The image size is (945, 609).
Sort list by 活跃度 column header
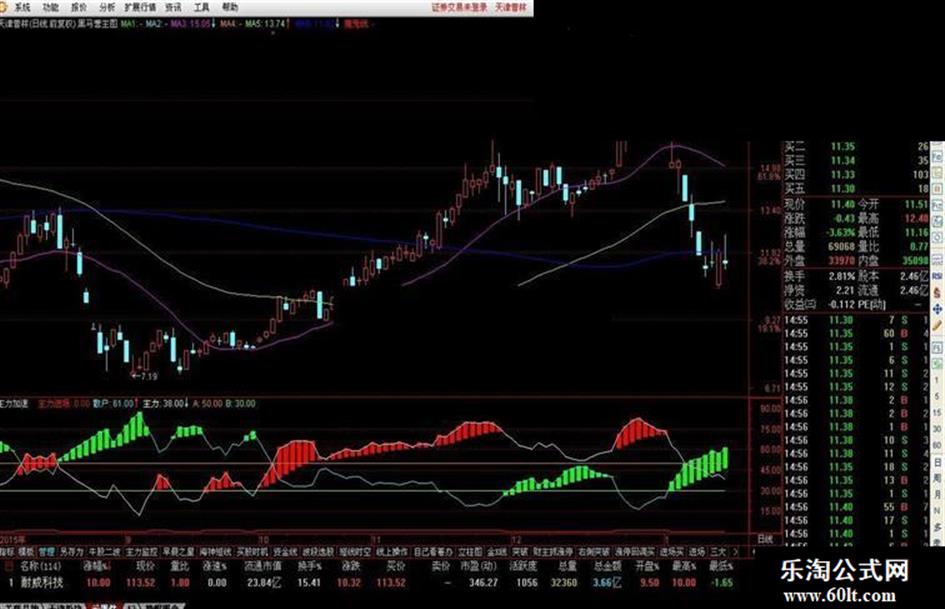[523, 567]
